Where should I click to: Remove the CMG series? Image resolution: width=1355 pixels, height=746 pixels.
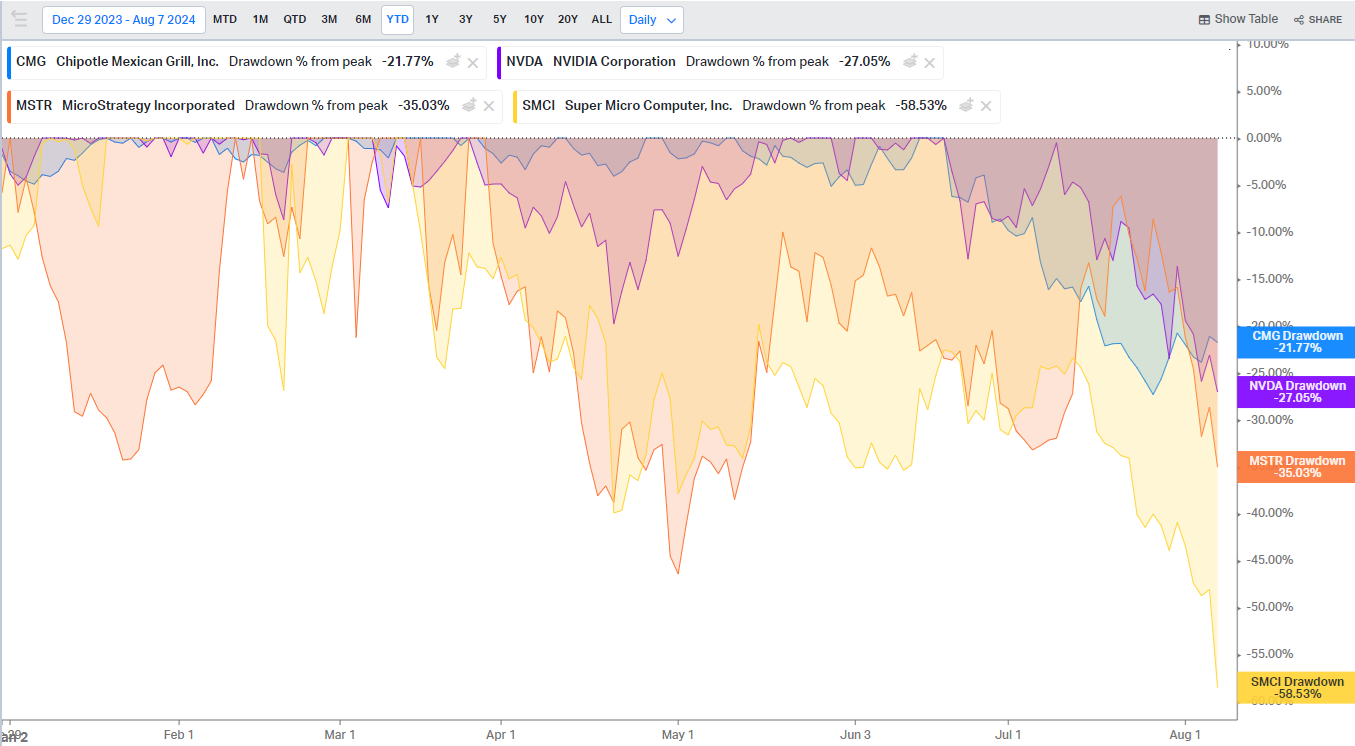(473, 63)
